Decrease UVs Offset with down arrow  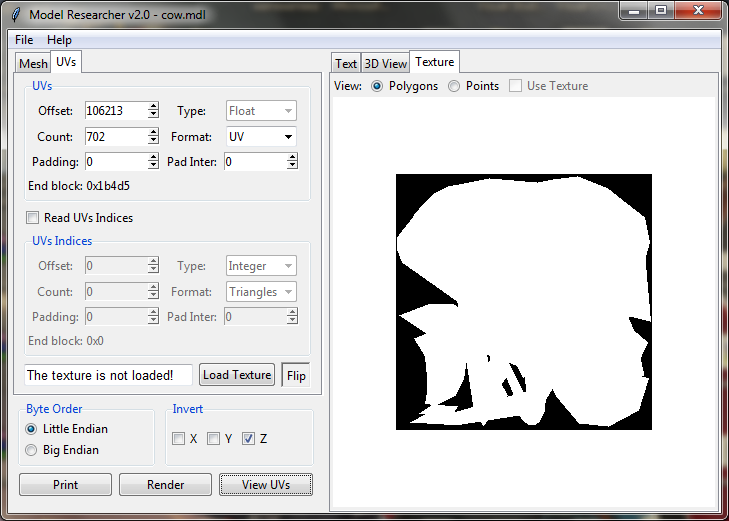pos(153,115)
